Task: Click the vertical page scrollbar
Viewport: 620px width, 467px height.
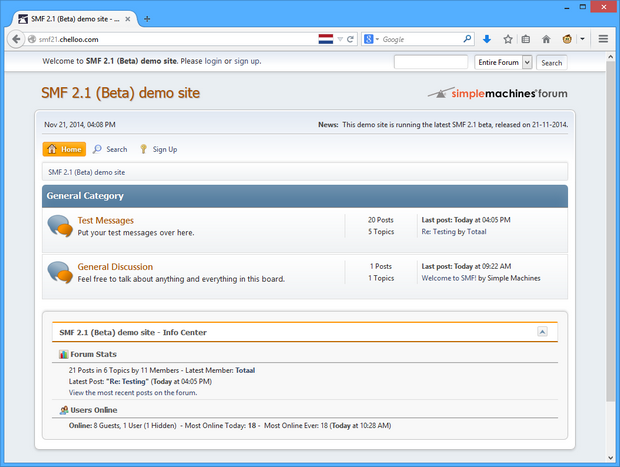Action: 610,231
